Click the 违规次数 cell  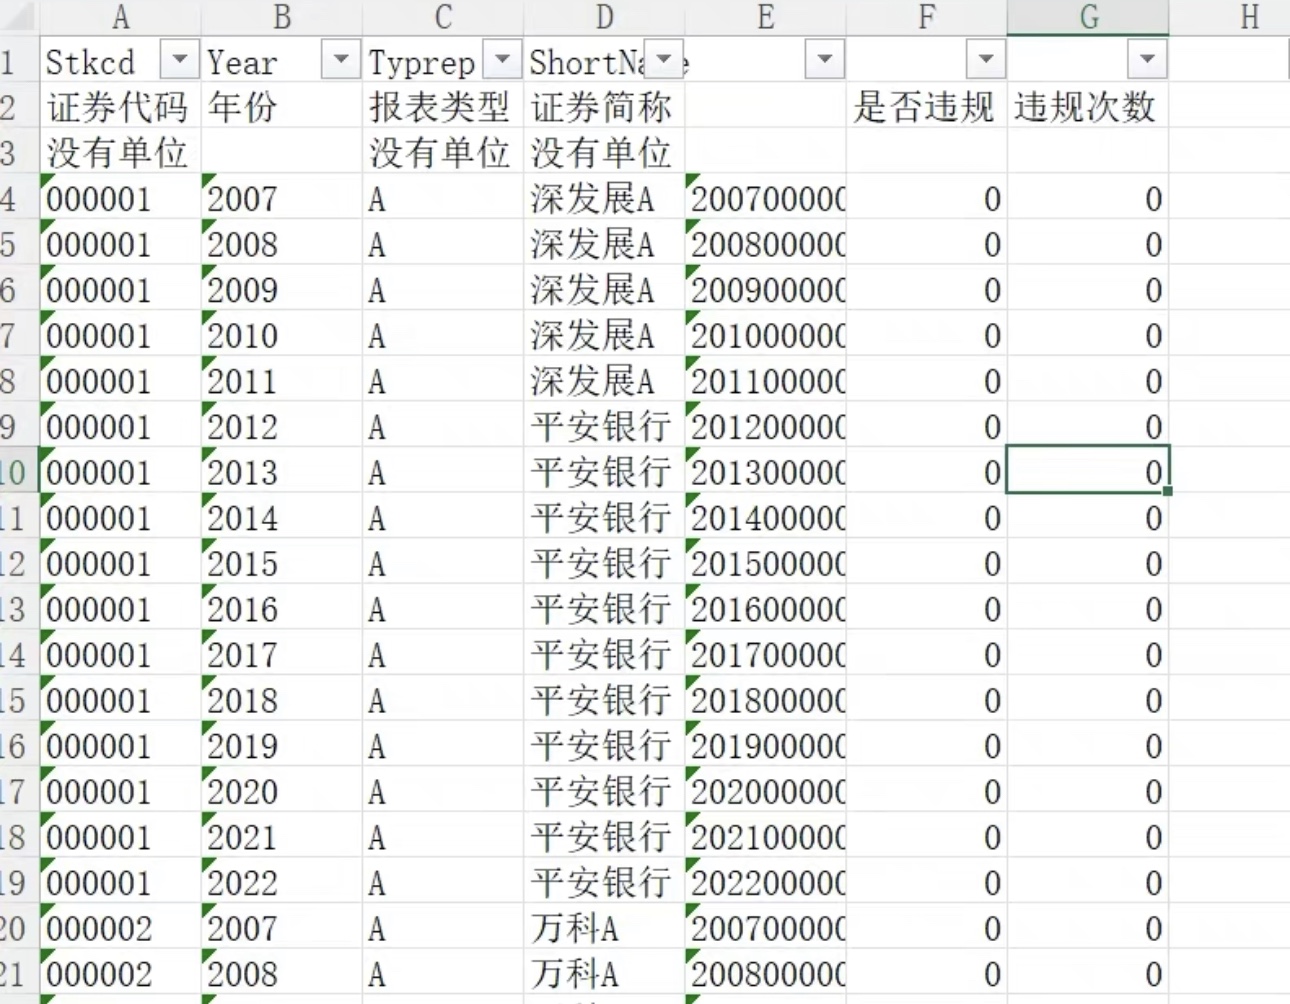(x=1088, y=107)
